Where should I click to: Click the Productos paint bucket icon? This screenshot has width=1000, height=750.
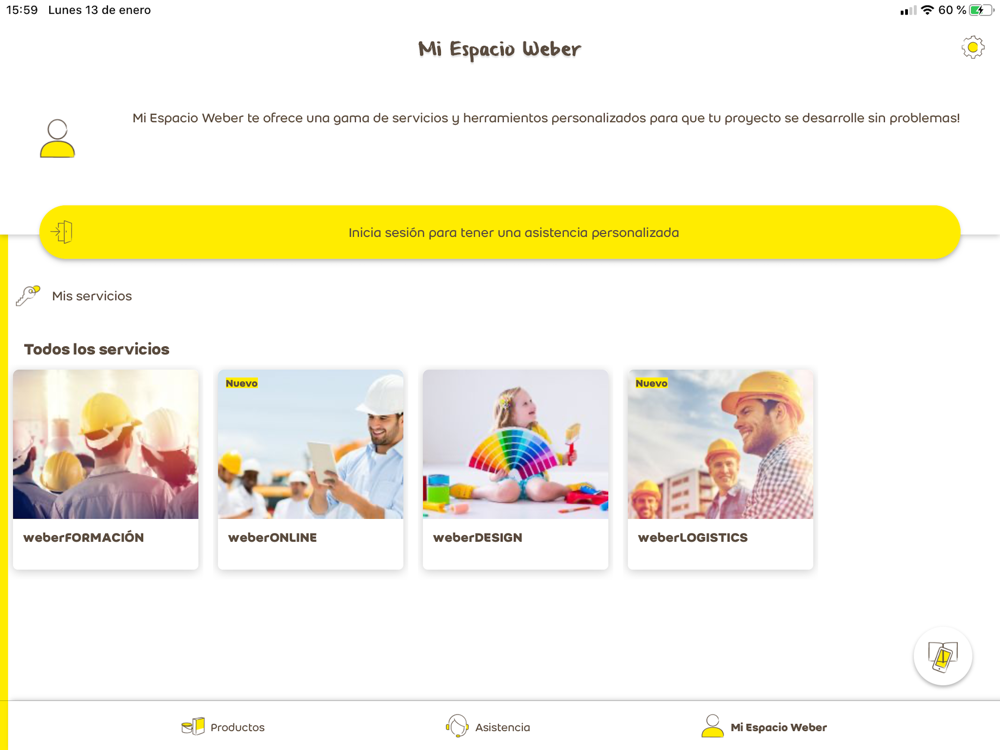coord(193,726)
